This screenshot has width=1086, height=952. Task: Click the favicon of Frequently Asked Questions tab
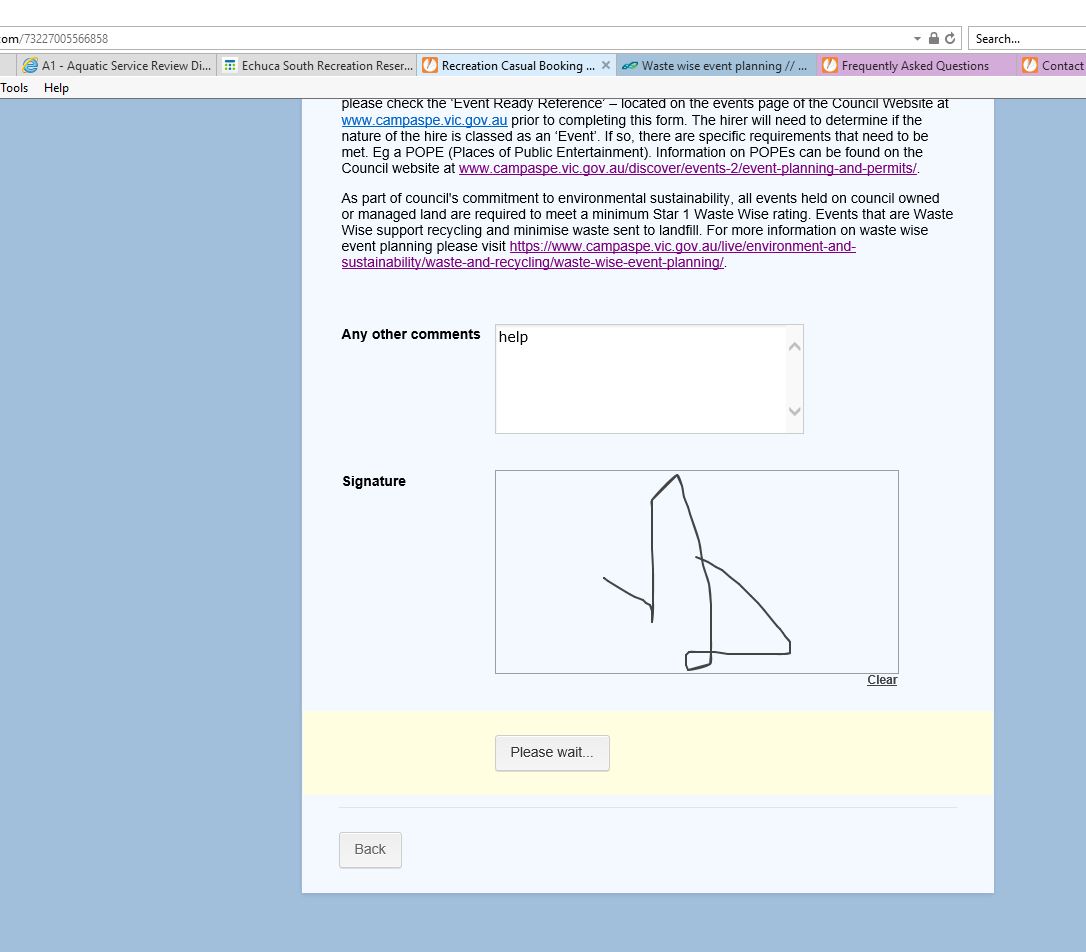(x=830, y=65)
